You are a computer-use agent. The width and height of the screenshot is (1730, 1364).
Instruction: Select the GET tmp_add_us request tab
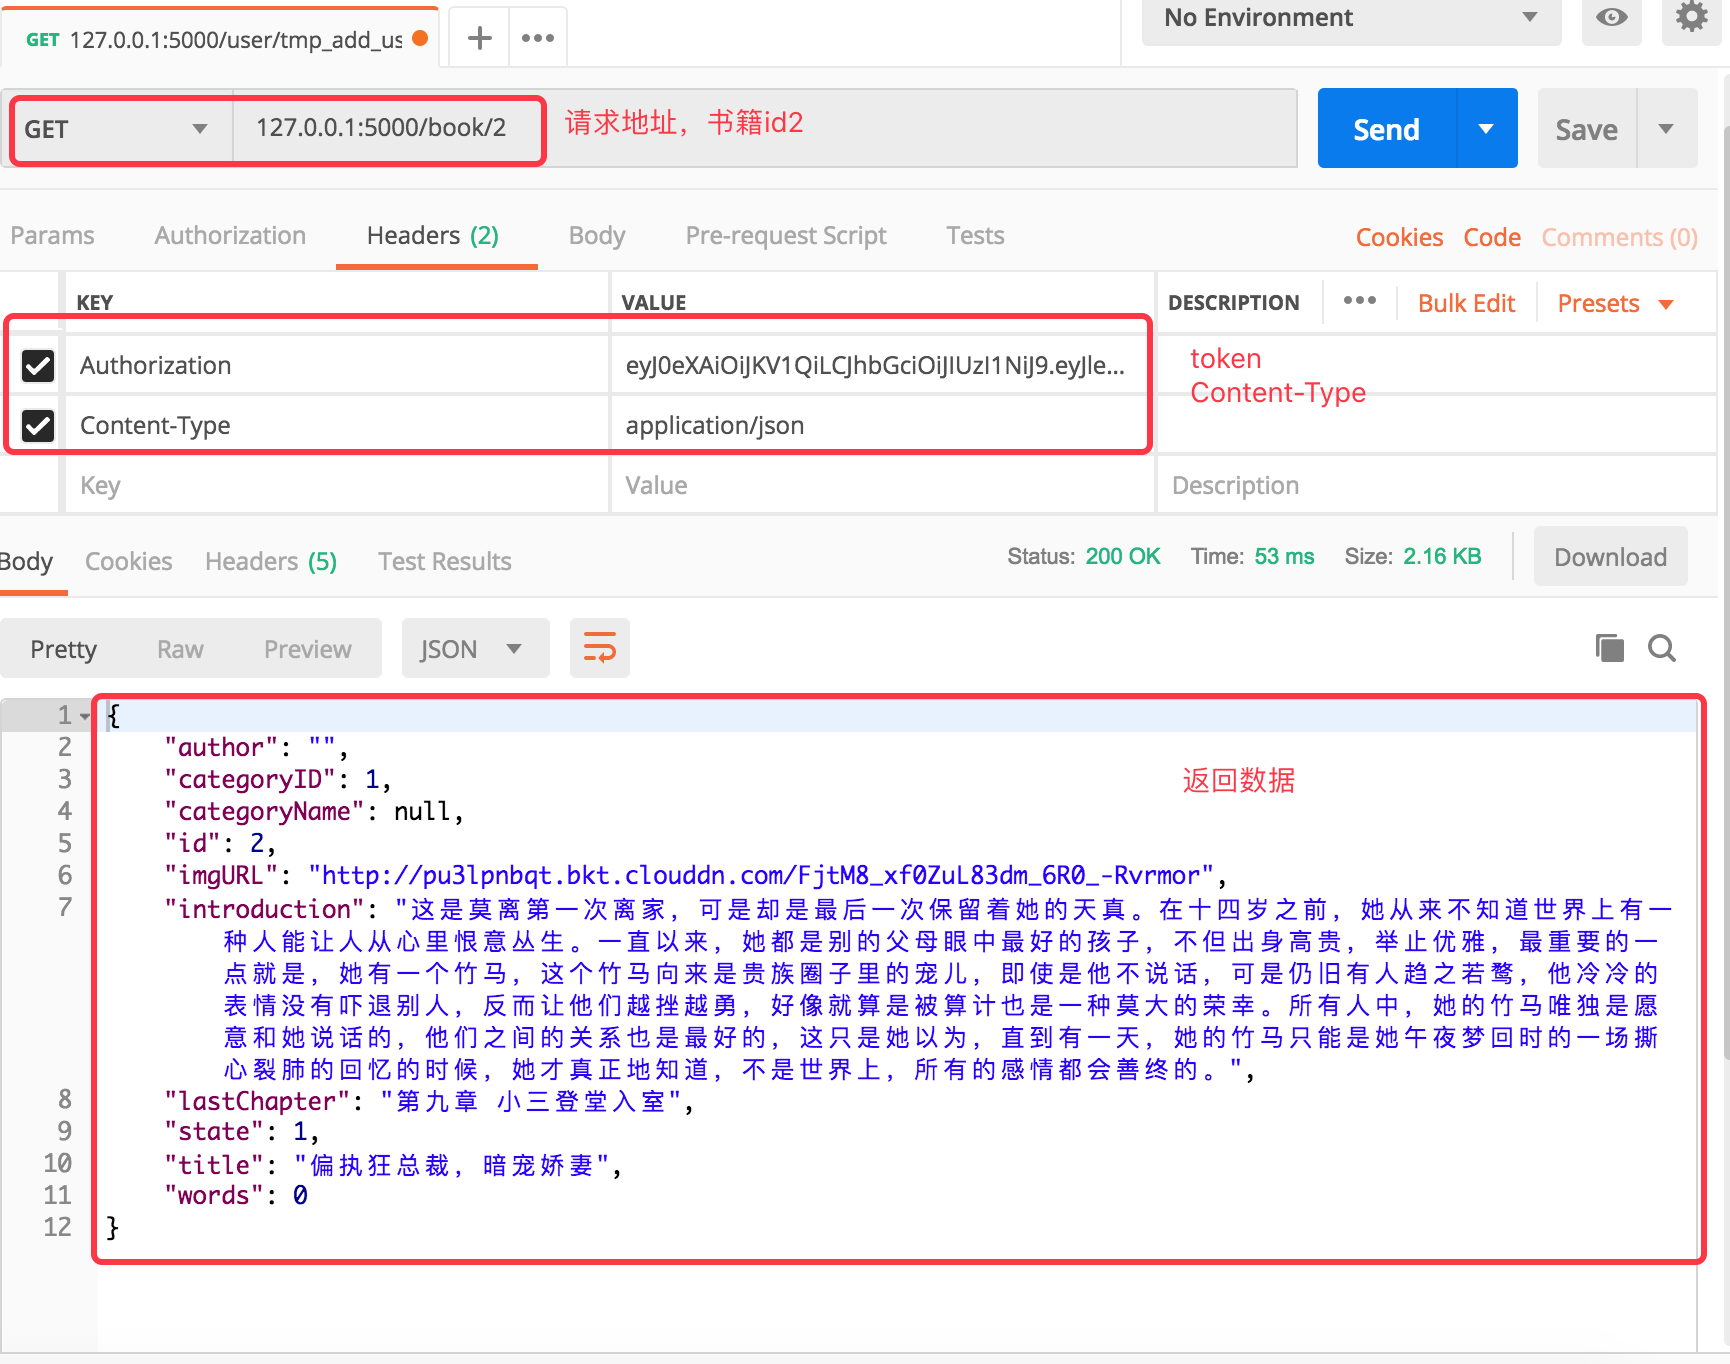pos(220,39)
